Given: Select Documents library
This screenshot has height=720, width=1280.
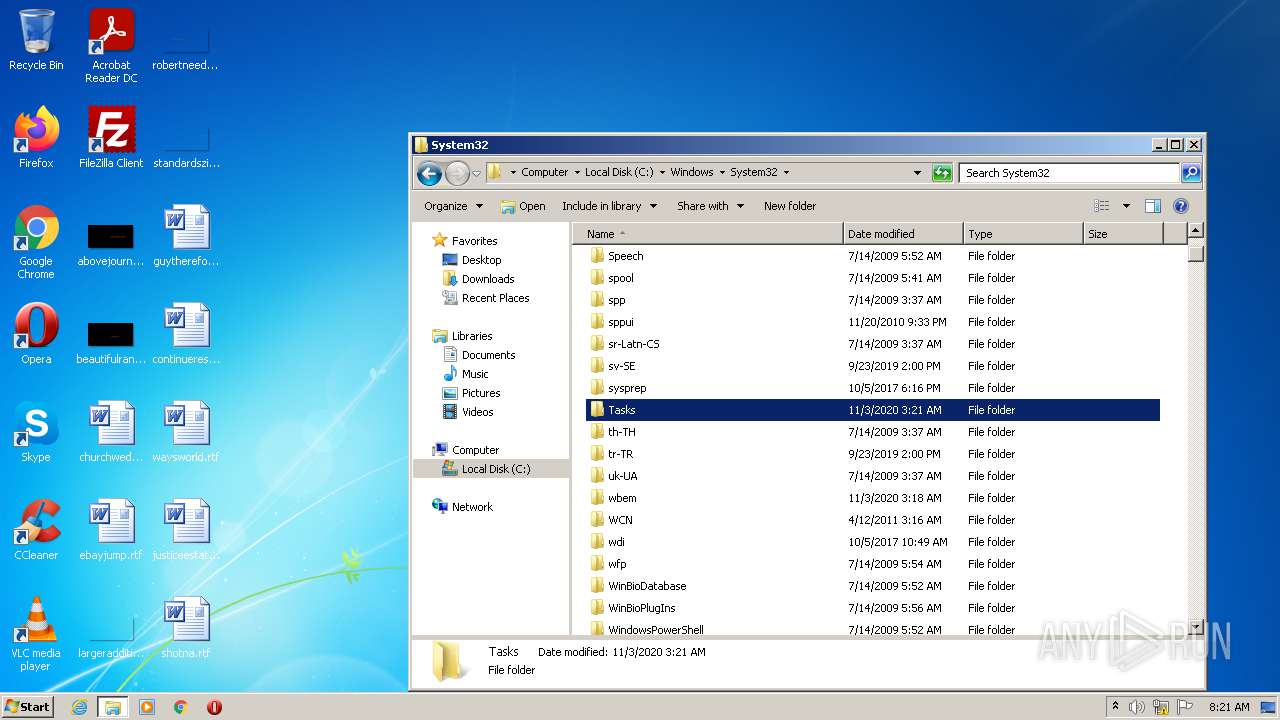Looking at the screenshot, I should tap(488, 355).
